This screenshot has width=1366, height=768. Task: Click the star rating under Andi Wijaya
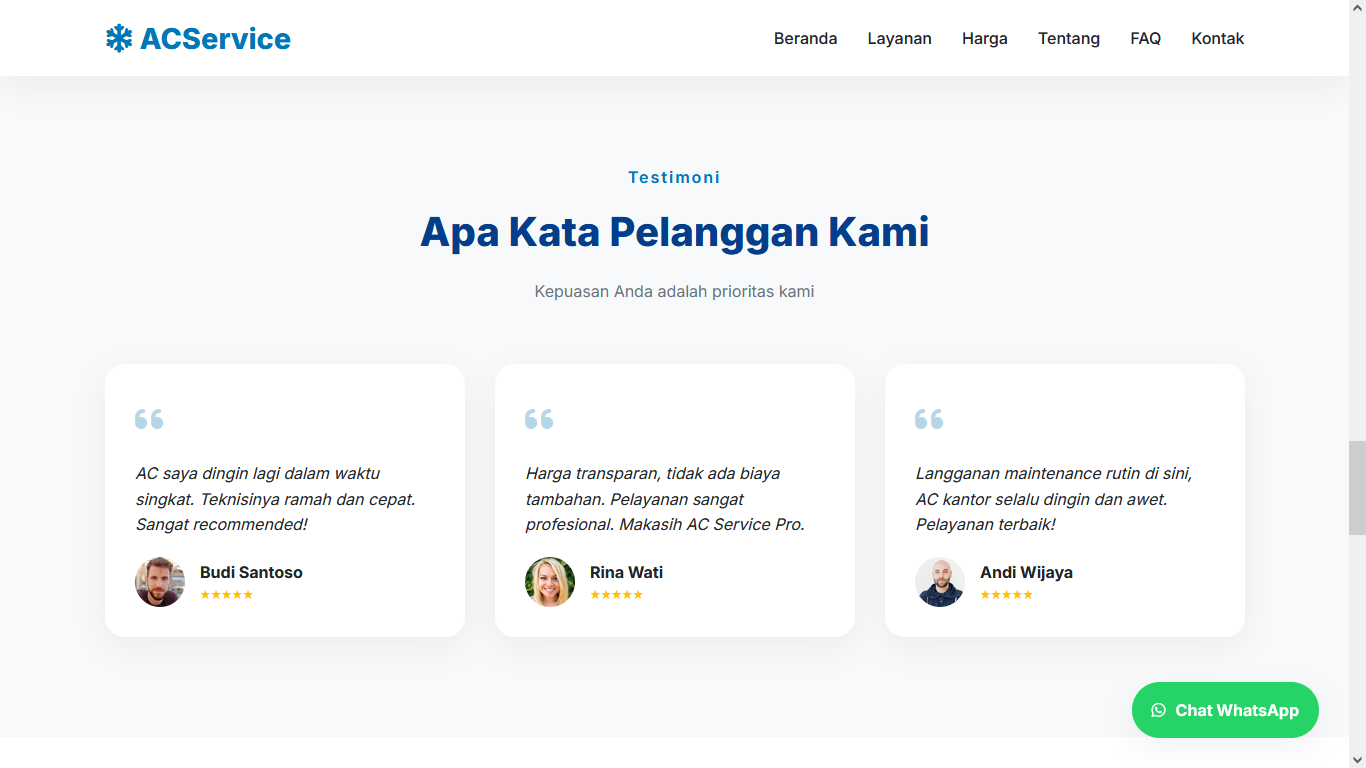(x=1006, y=595)
